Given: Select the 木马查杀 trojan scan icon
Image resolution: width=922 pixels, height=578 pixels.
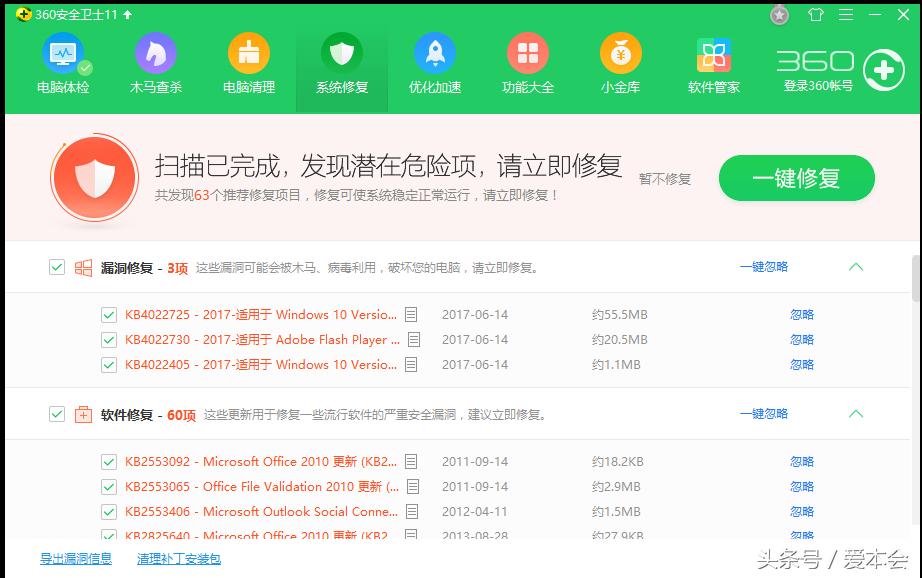Looking at the screenshot, I should coord(156,63).
